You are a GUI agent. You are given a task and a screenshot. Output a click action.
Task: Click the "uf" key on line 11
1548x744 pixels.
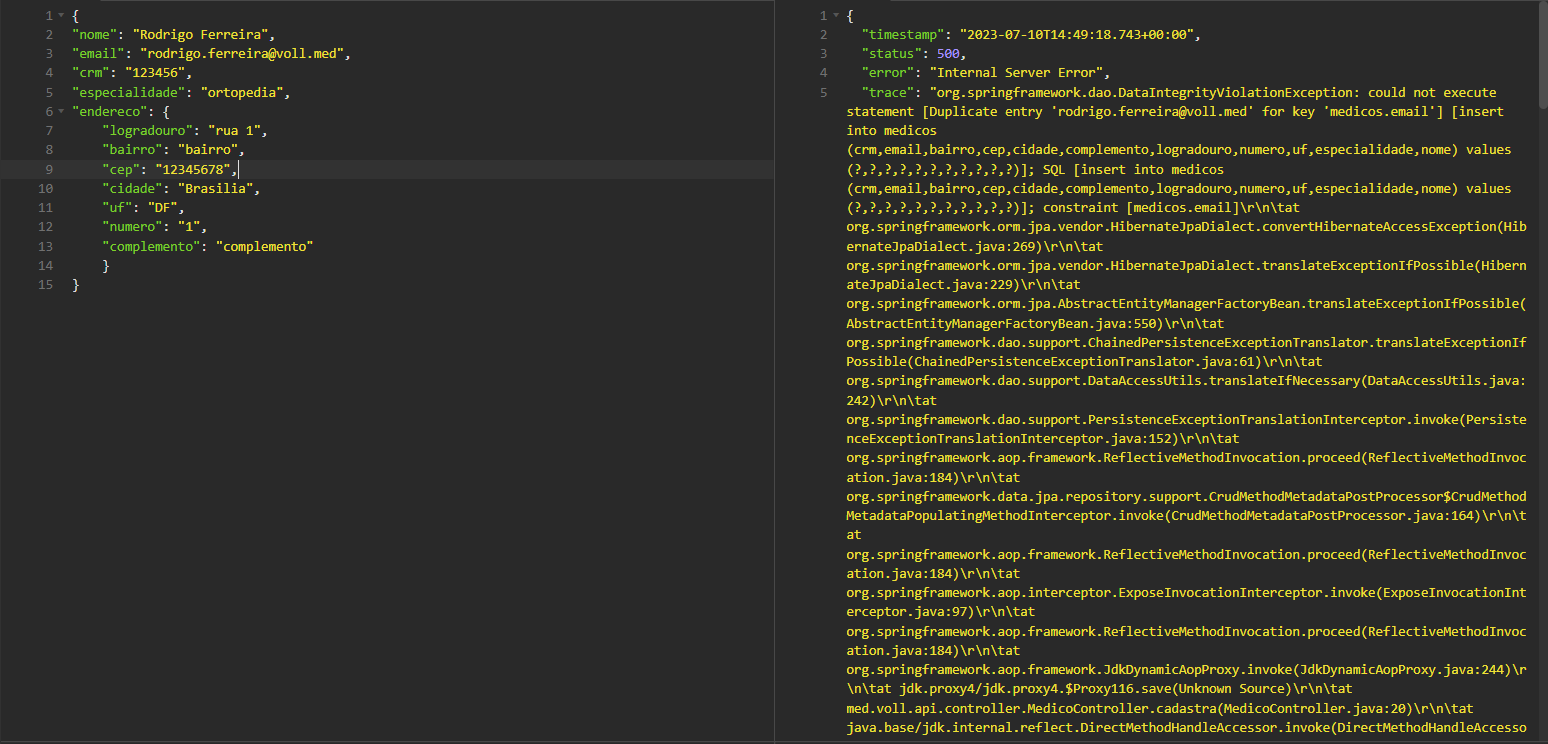[117, 208]
